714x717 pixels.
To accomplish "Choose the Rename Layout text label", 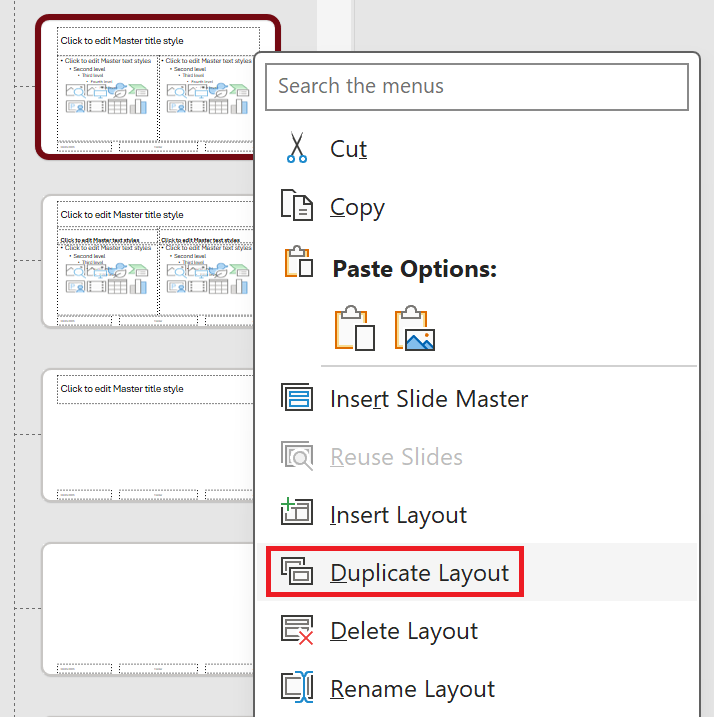I will point(412,689).
